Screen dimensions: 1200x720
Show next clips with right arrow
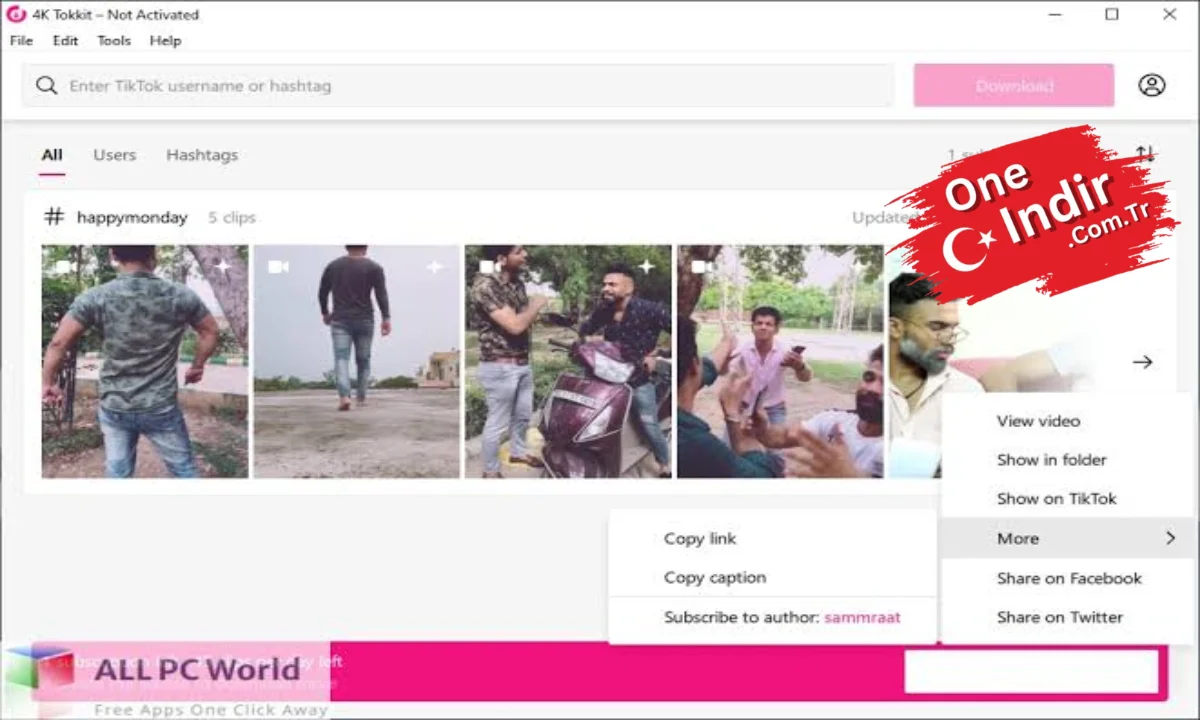tap(1142, 362)
